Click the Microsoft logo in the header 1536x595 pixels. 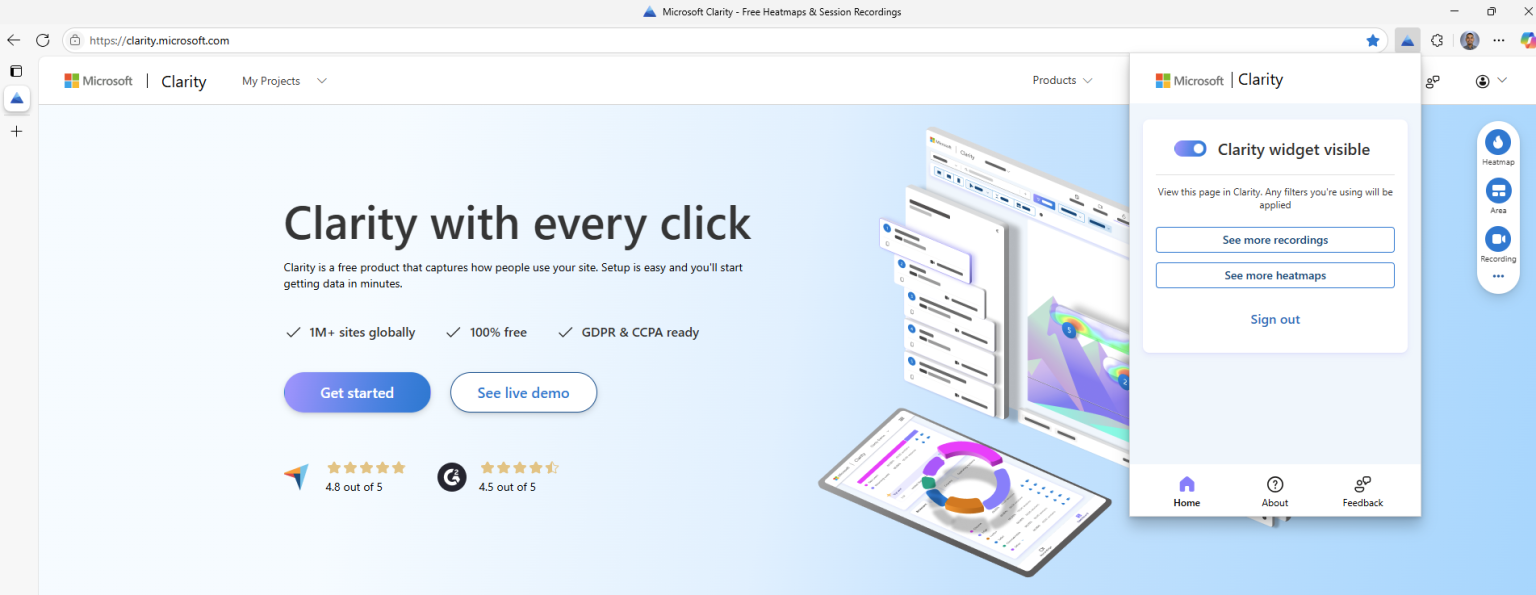[x=98, y=80]
